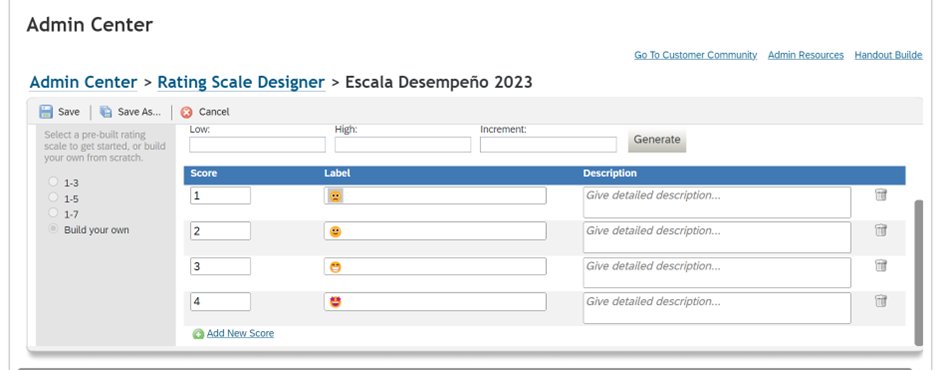This screenshot has width=940, height=370.
Task: Click the description box for score 3
Action: 717,273
